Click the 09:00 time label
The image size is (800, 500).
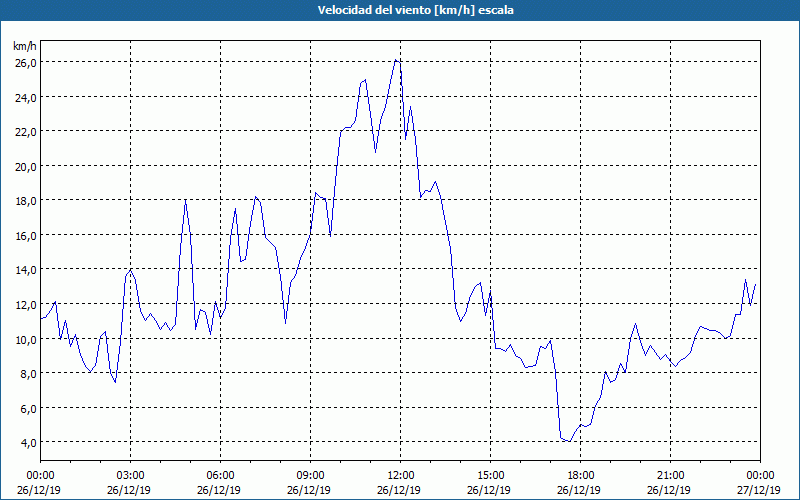(310, 476)
